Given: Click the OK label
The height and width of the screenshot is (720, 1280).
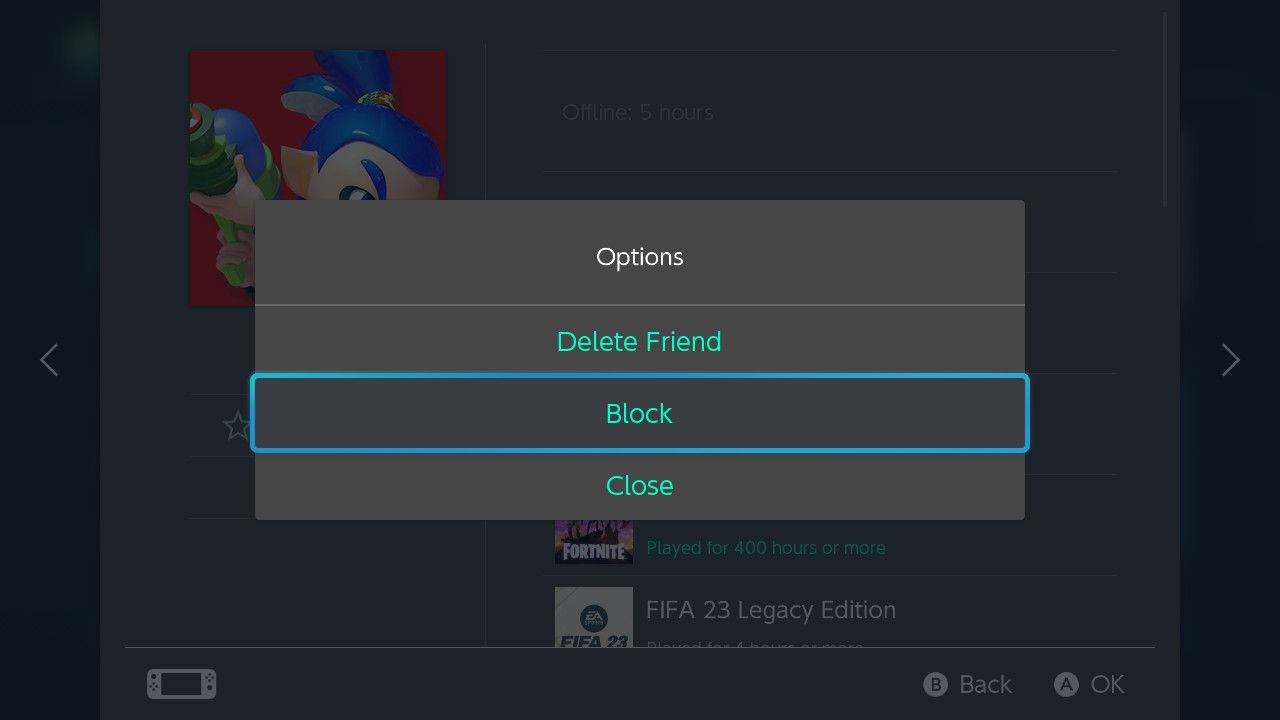Looking at the screenshot, I should click(x=1107, y=684).
